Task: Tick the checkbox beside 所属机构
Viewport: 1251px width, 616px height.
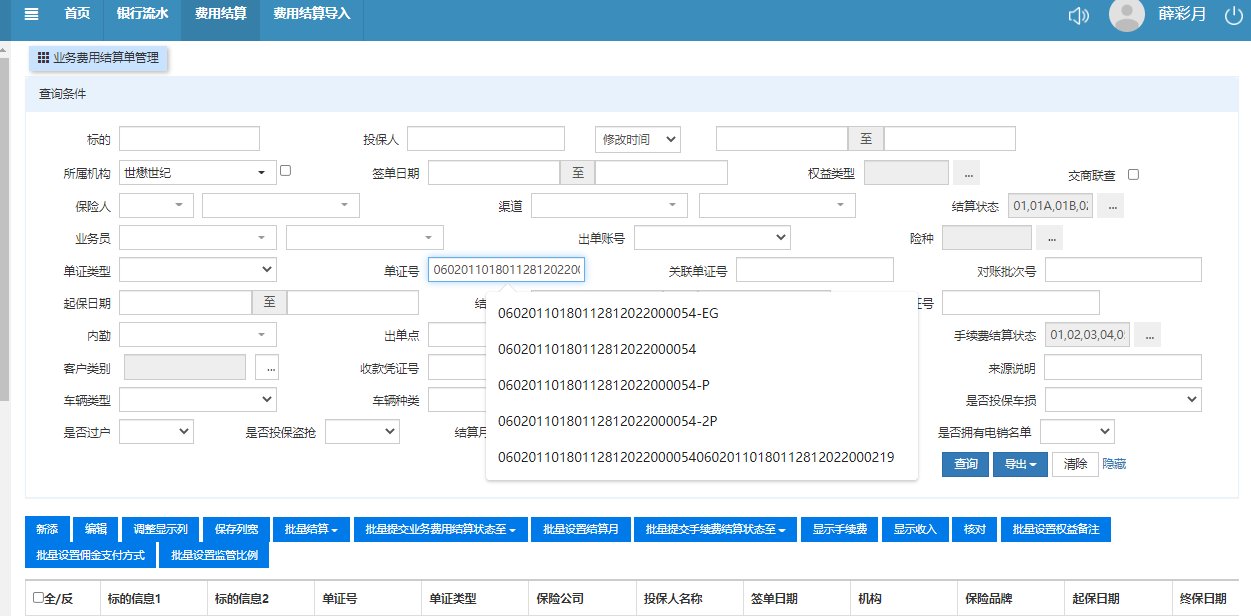Action: [286, 171]
